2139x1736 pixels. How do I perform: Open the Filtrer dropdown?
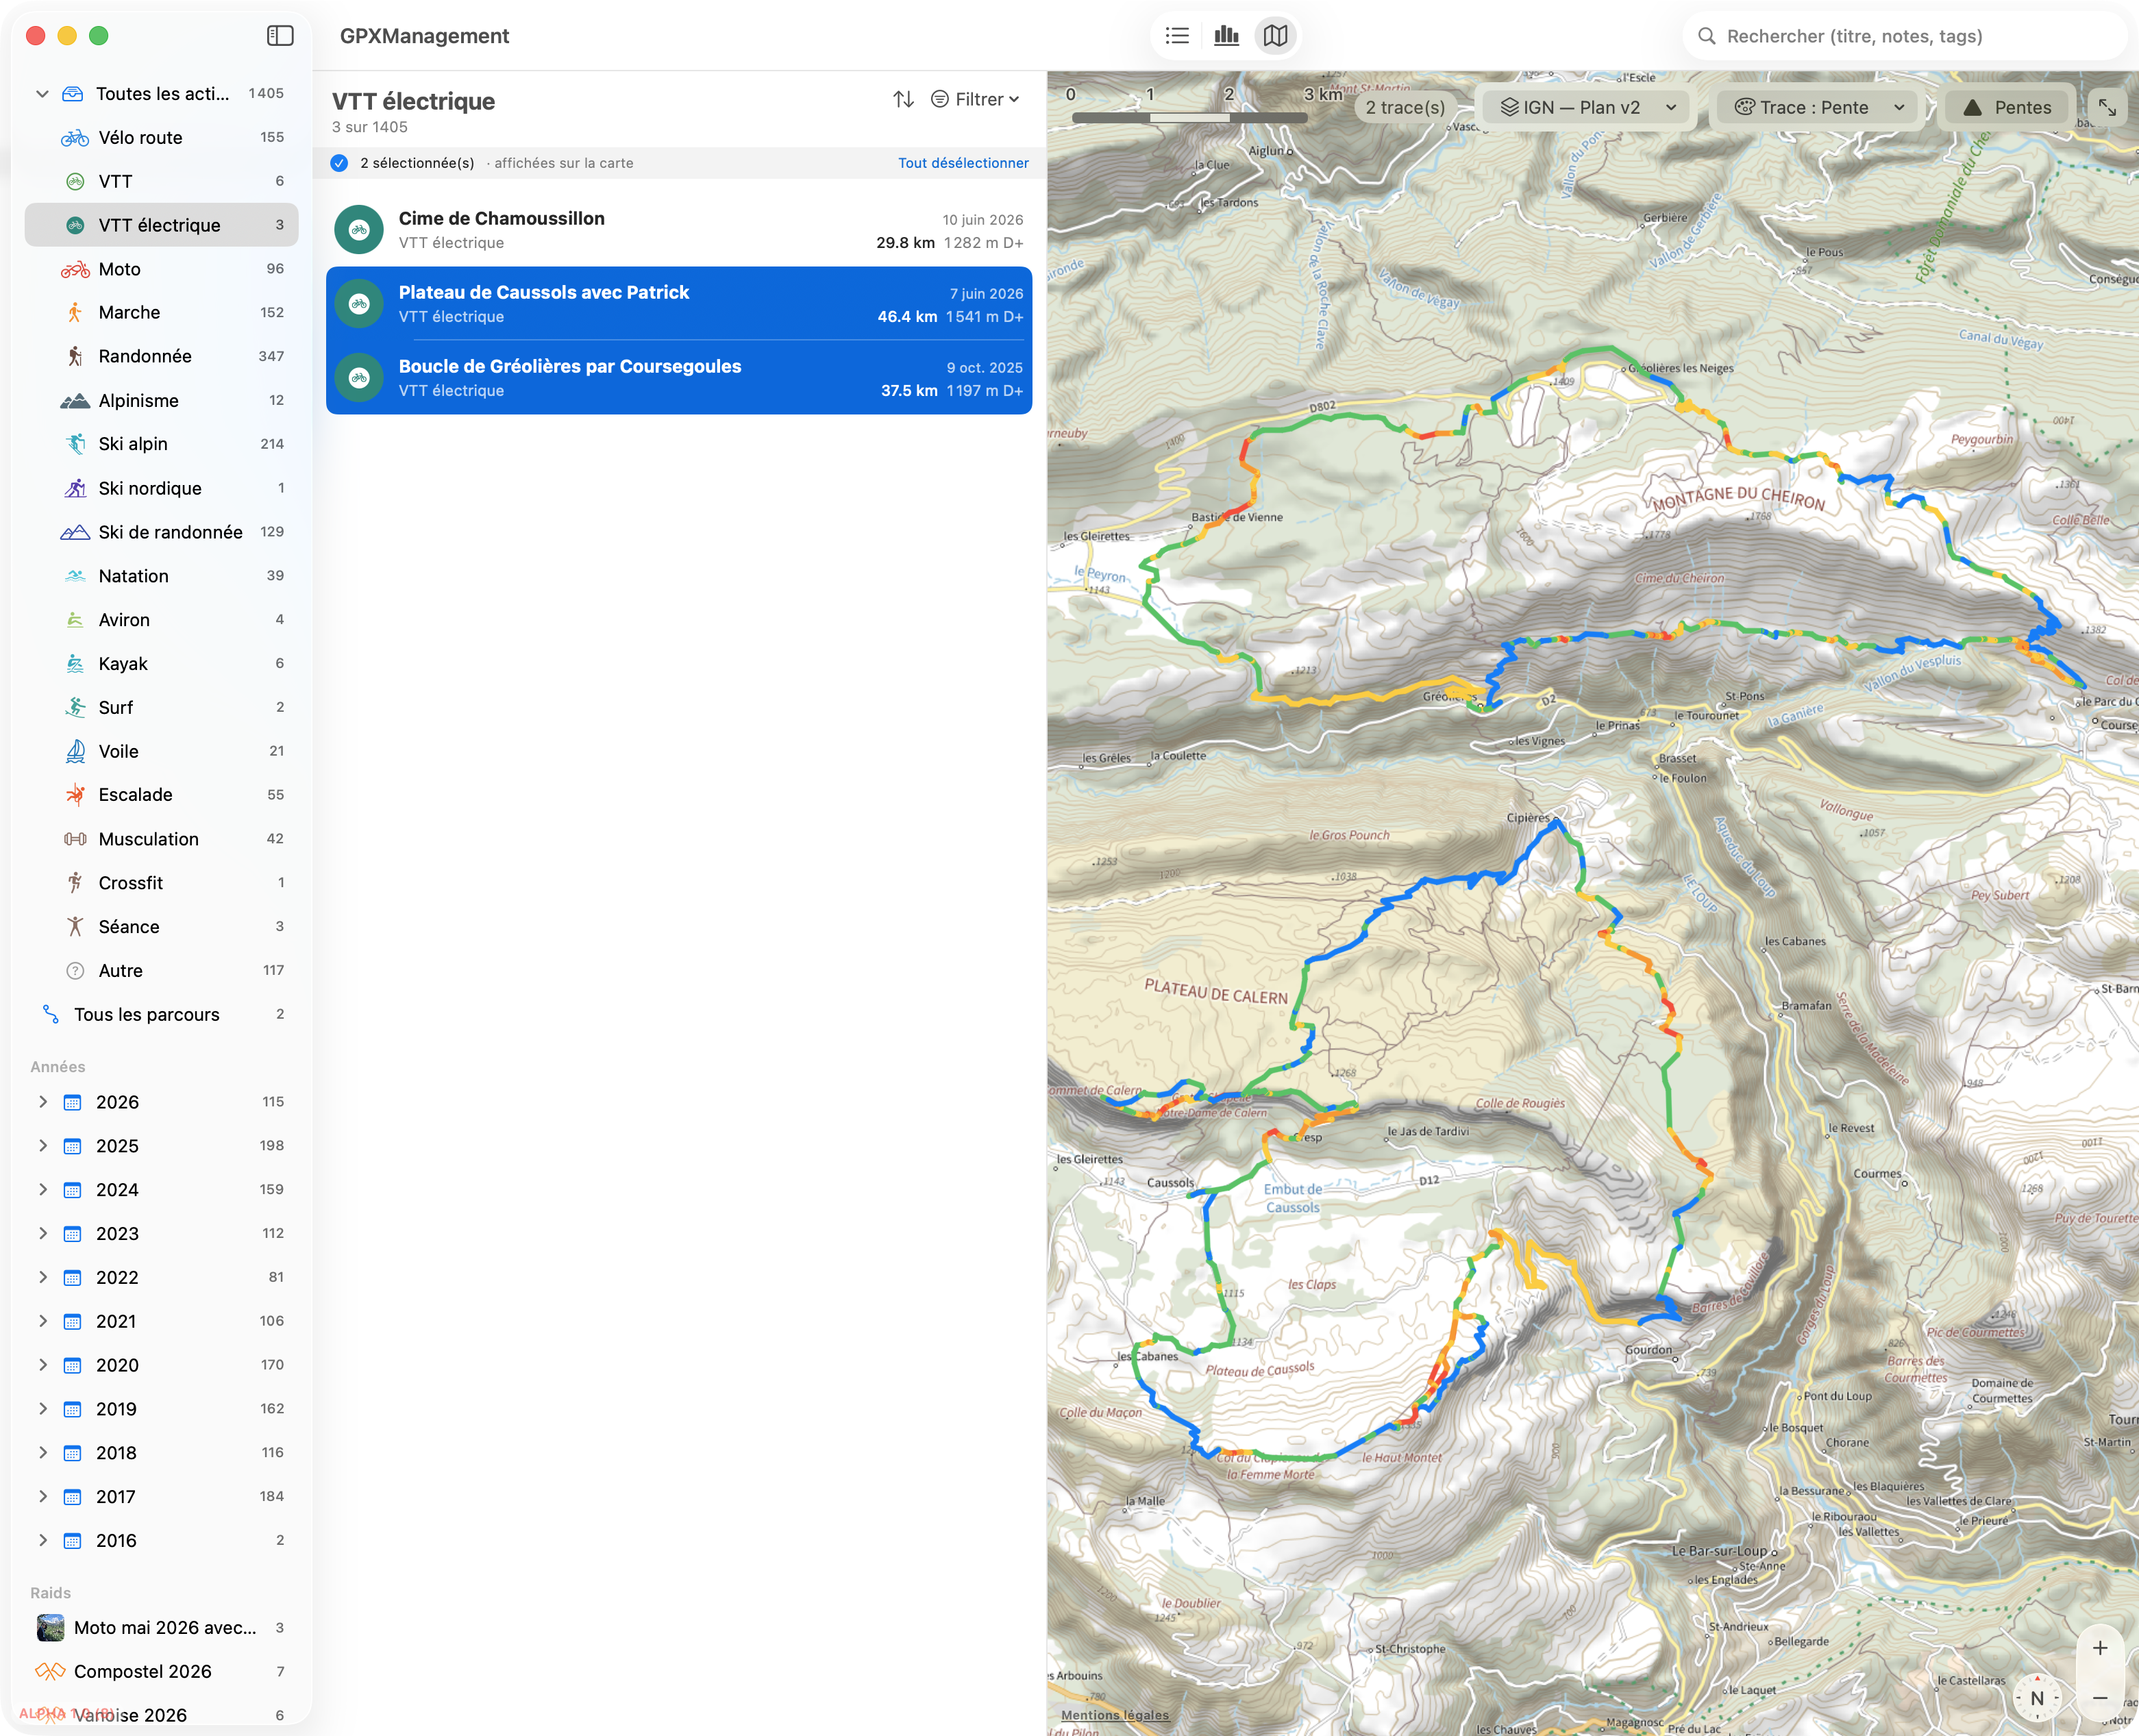click(x=975, y=99)
